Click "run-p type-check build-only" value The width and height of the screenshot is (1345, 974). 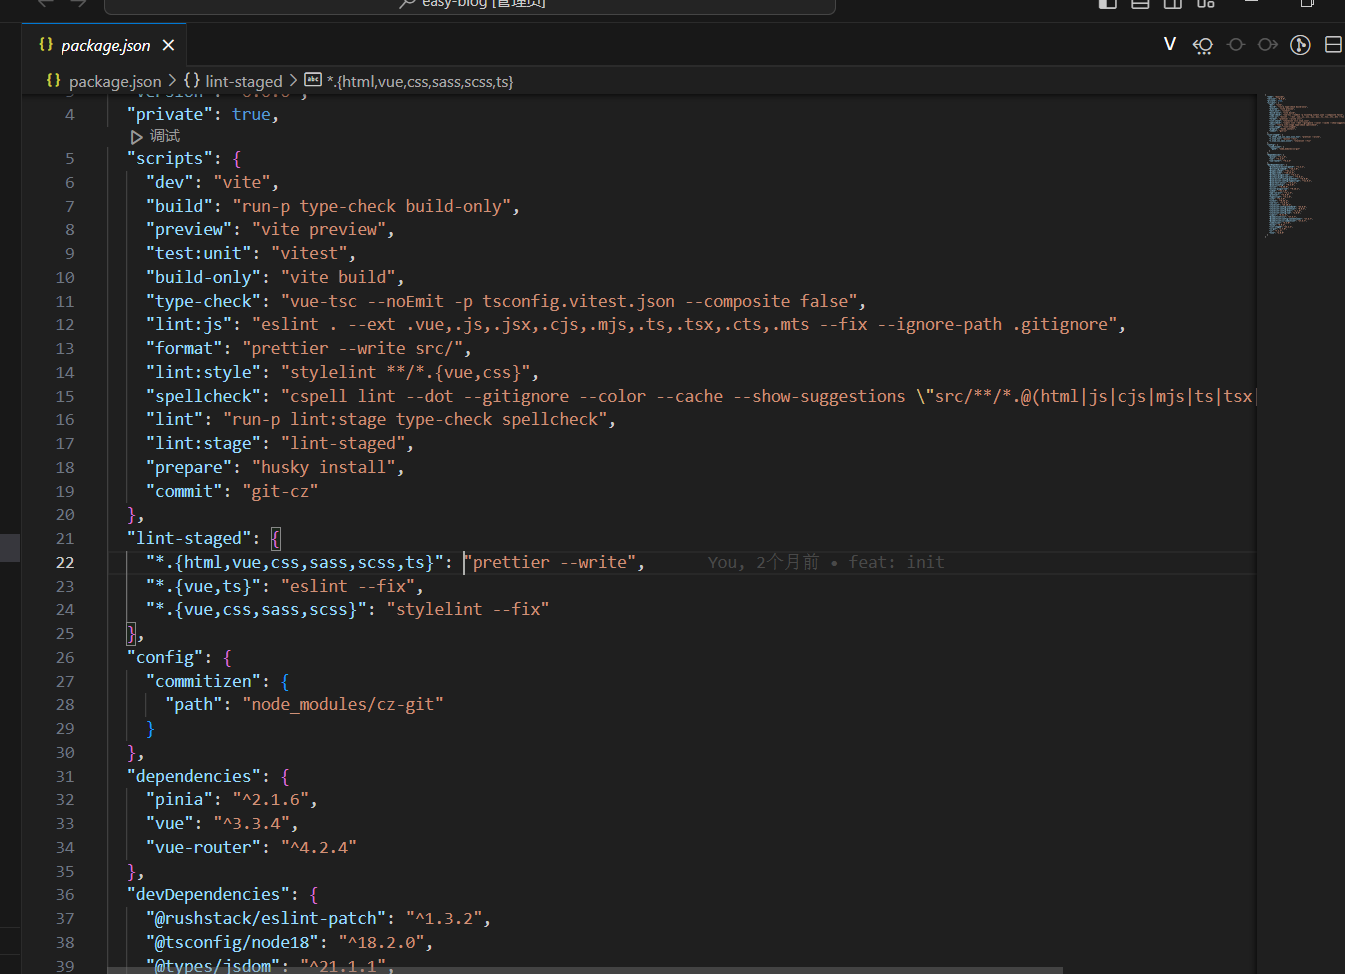[372, 206]
